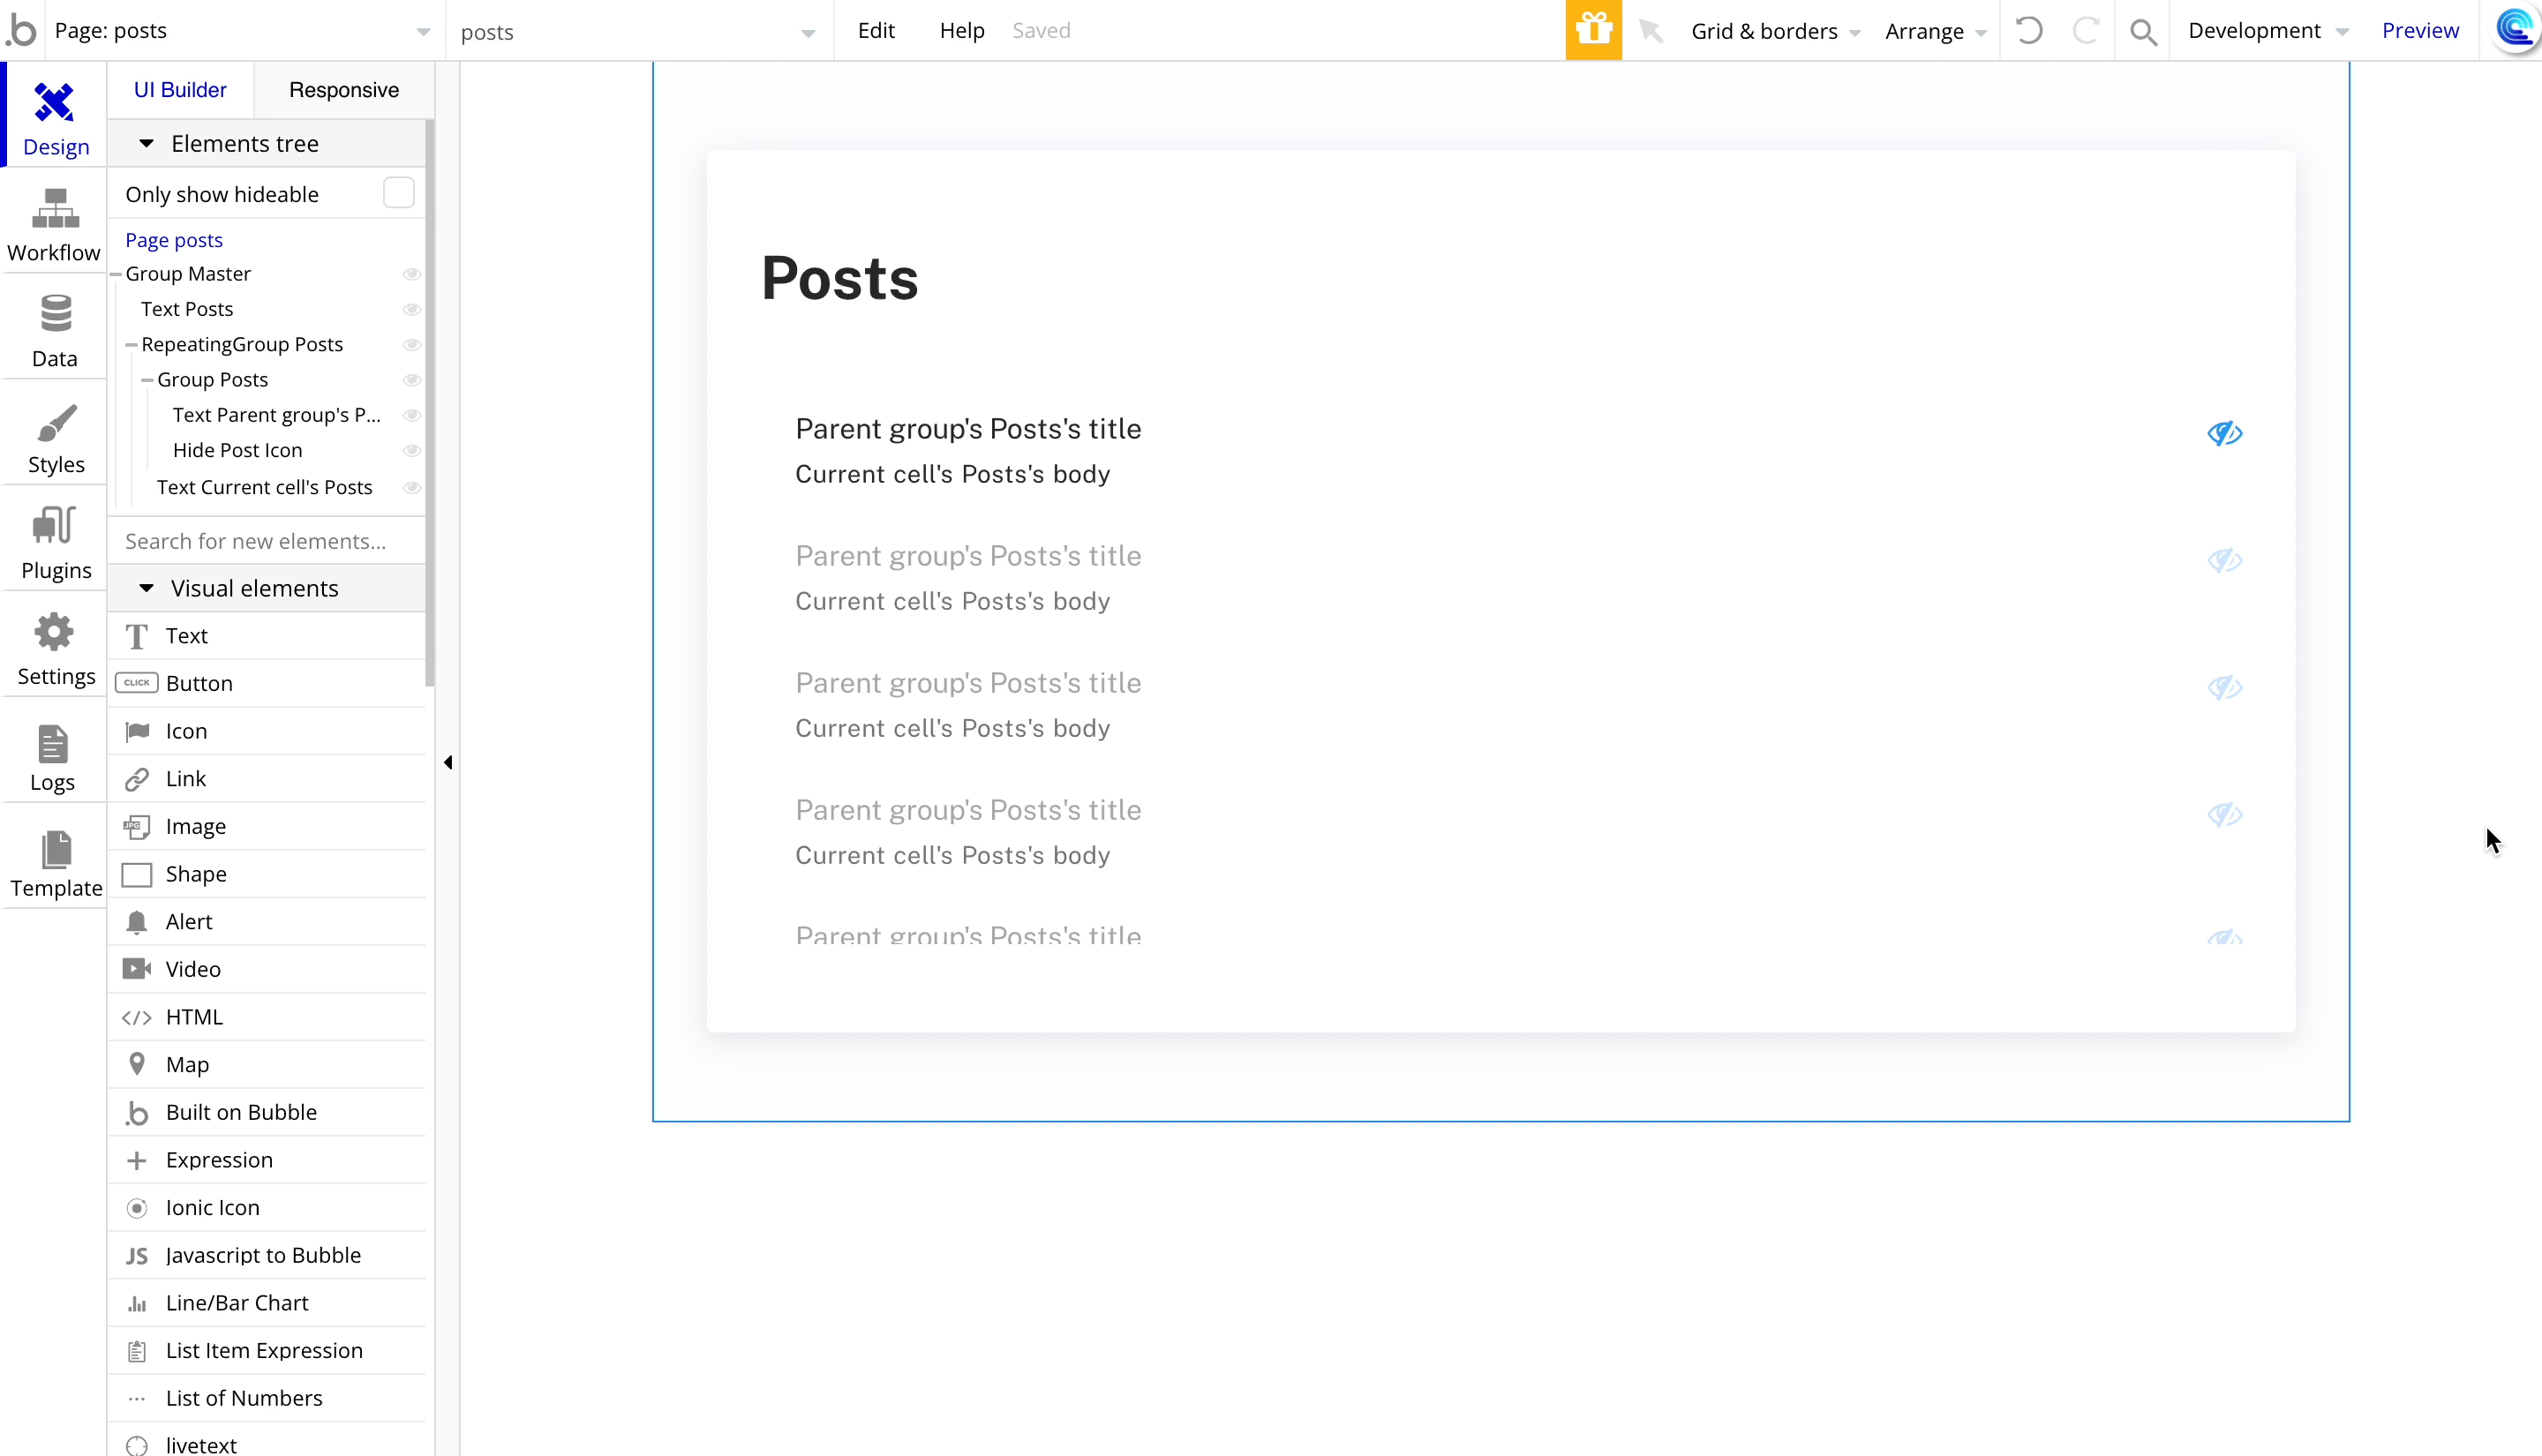2542x1456 pixels.
Task: Toggle visibility of Group Master
Action: click(411, 274)
